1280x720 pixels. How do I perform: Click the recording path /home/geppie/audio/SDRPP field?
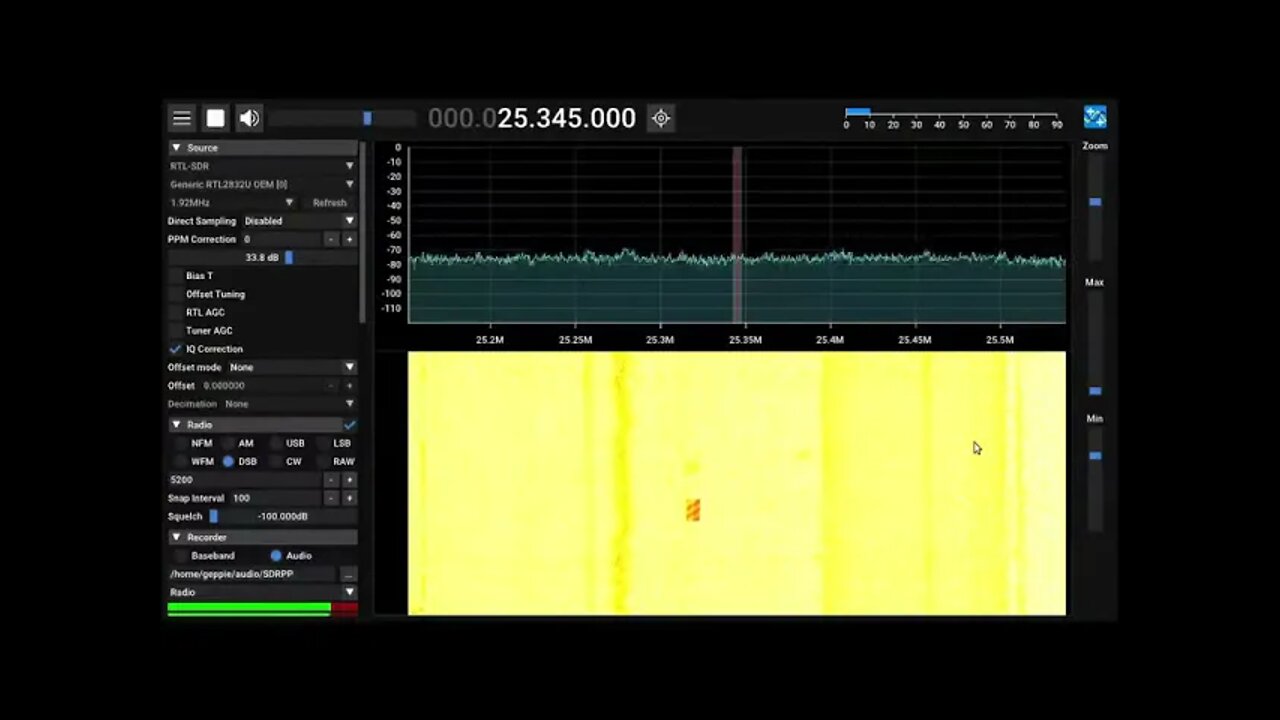[252, 574]
